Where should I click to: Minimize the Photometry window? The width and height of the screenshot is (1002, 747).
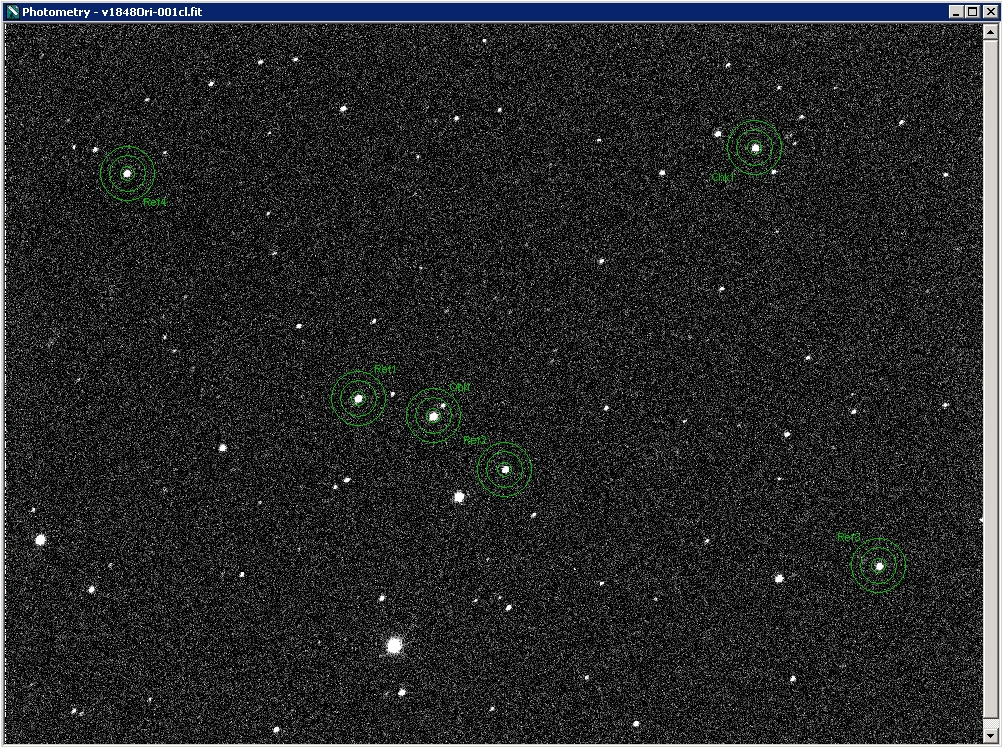(957, 11)
